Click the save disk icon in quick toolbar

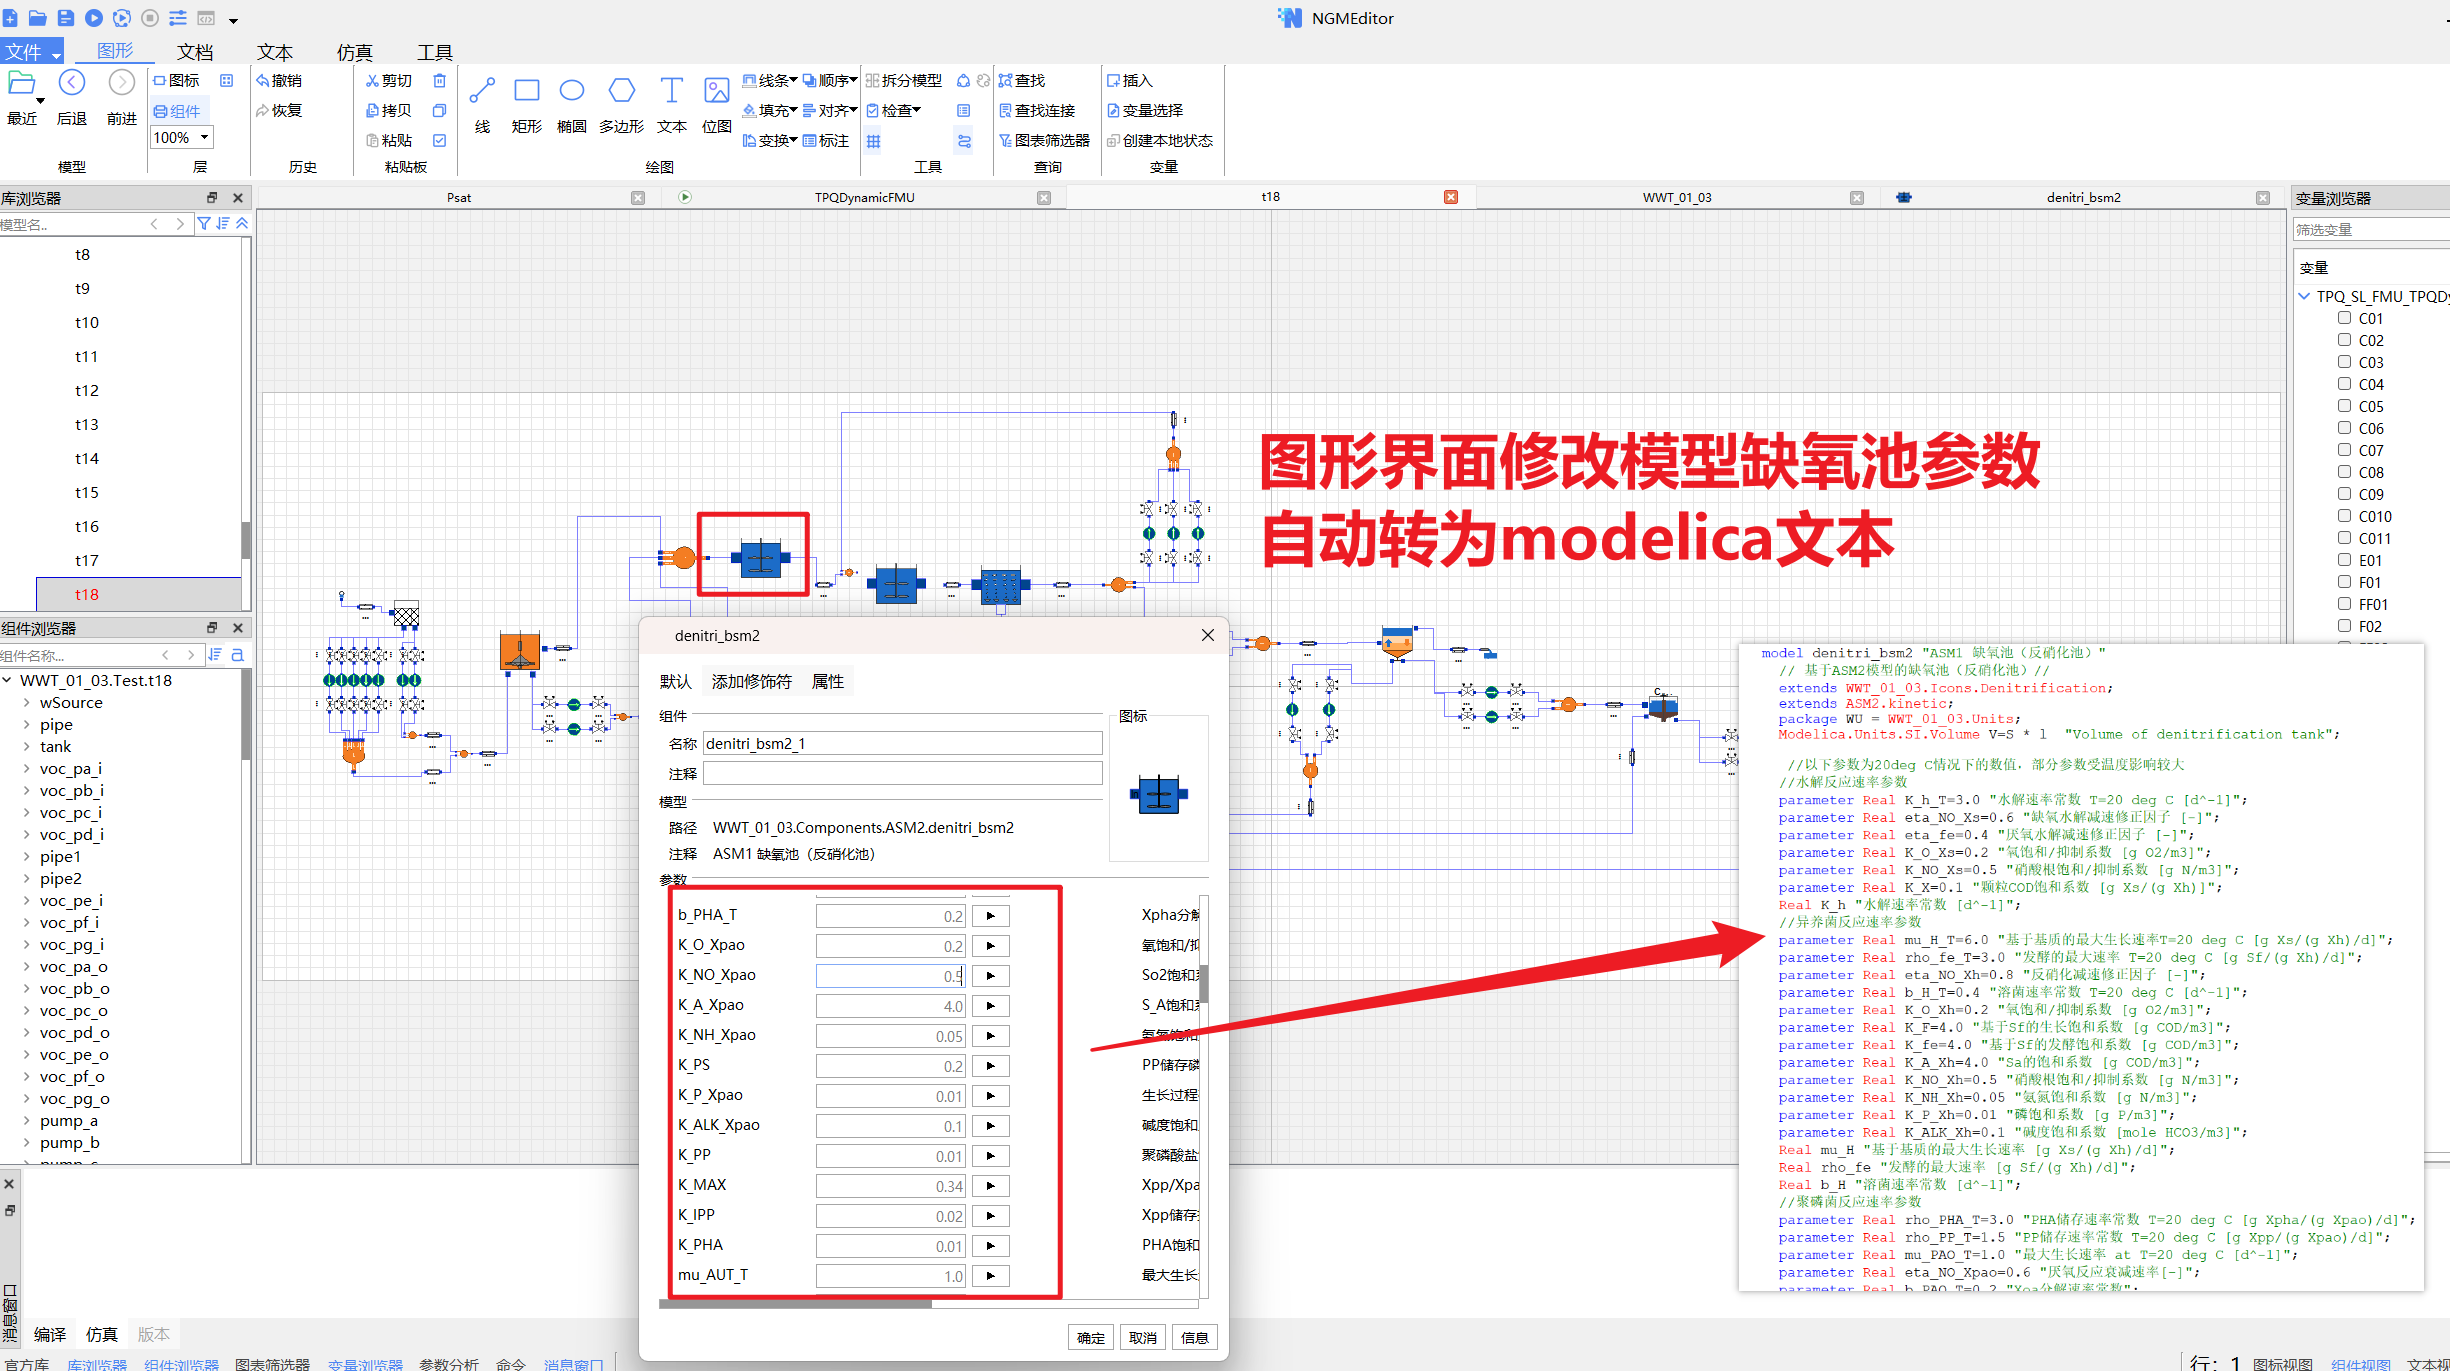tap(66, 18)
